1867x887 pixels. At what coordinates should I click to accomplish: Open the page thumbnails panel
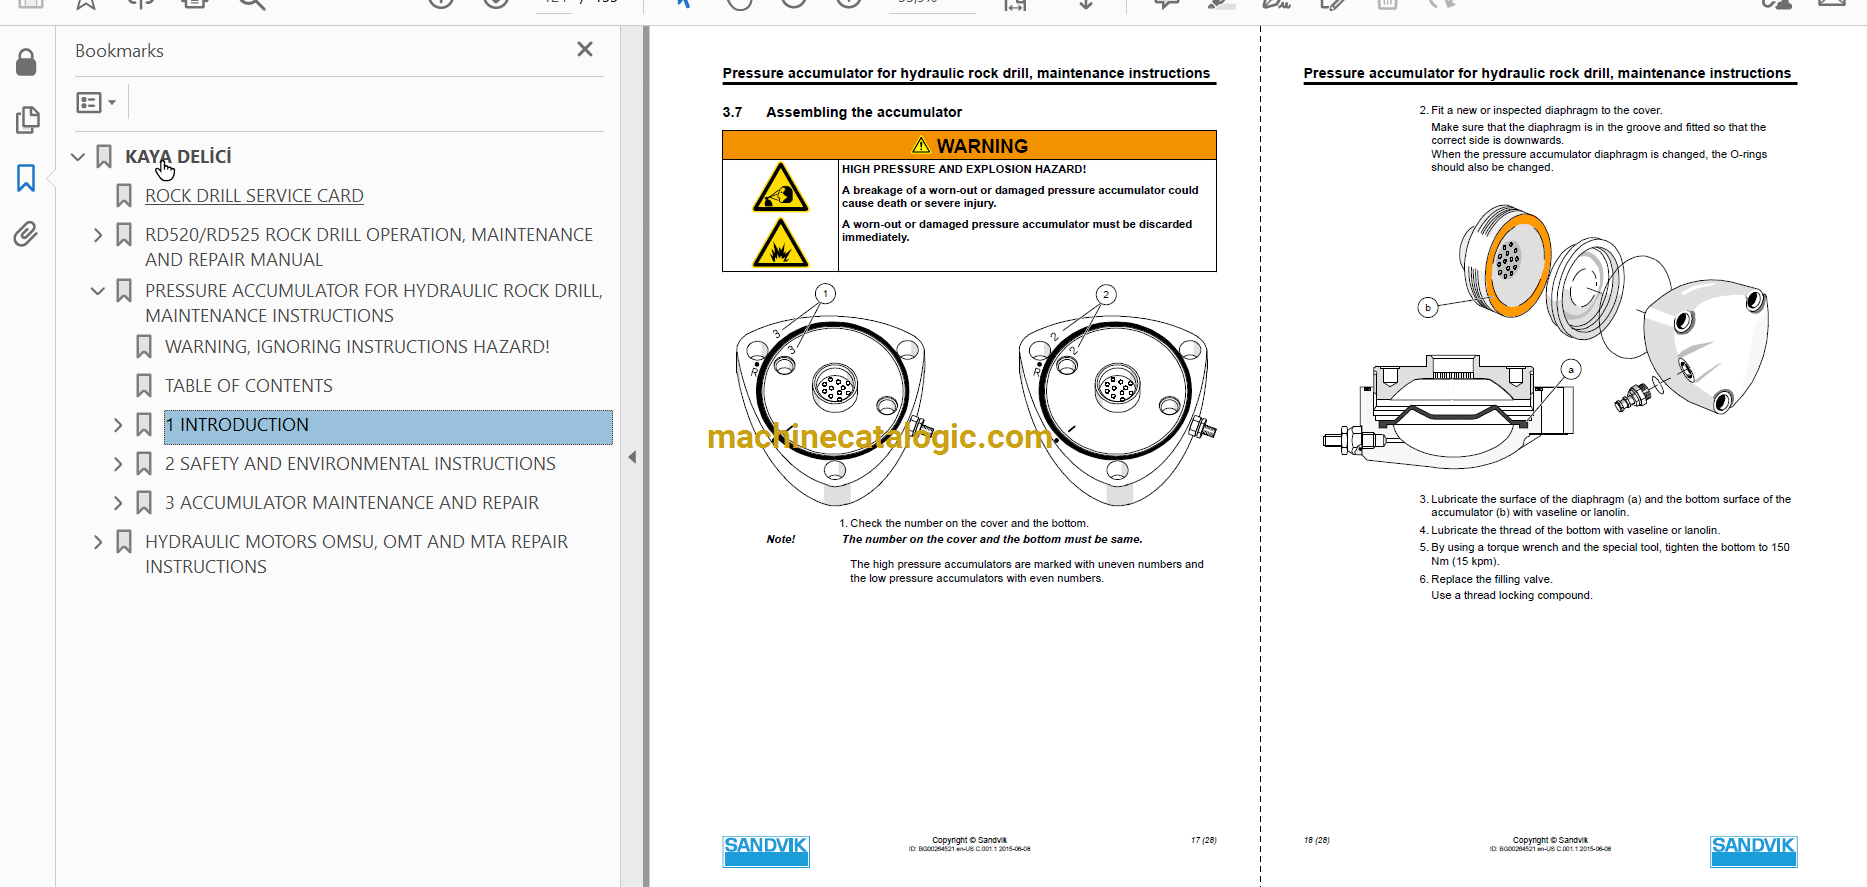[27, 120]
